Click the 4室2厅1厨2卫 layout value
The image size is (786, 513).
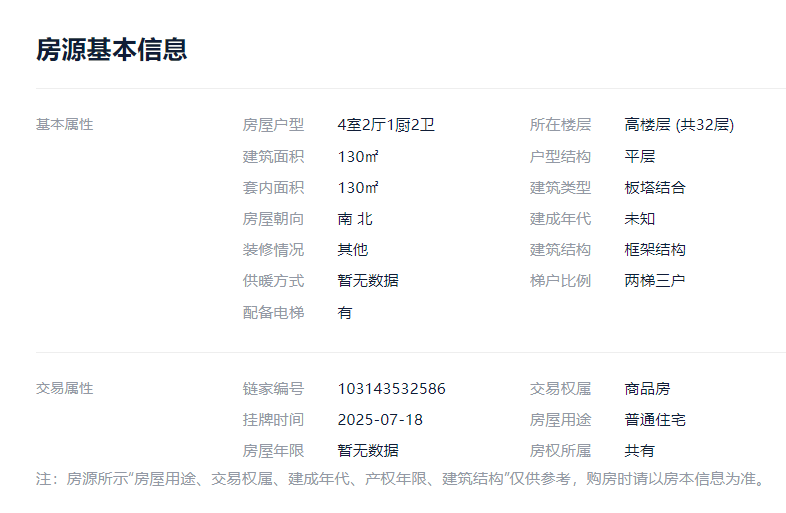pos(386,125)
